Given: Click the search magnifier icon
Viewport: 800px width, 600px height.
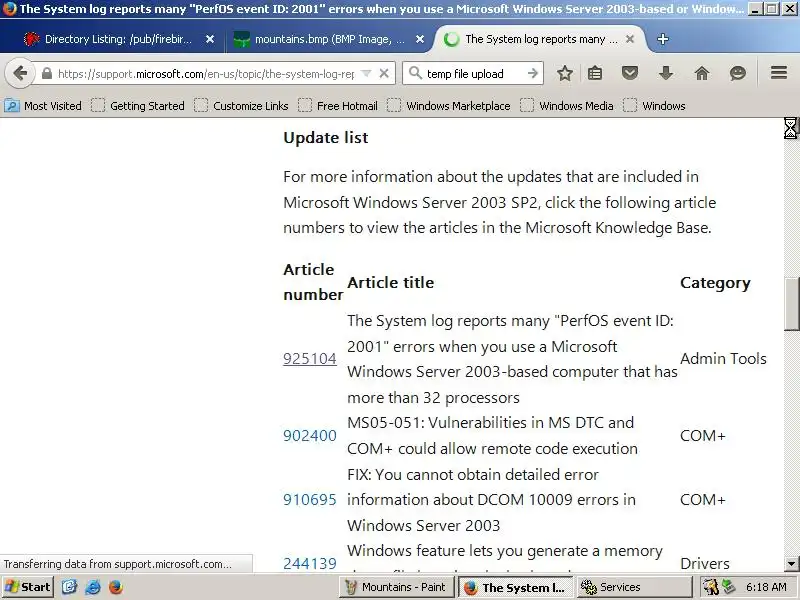Looking at the screenshot, I should point(415,73).
